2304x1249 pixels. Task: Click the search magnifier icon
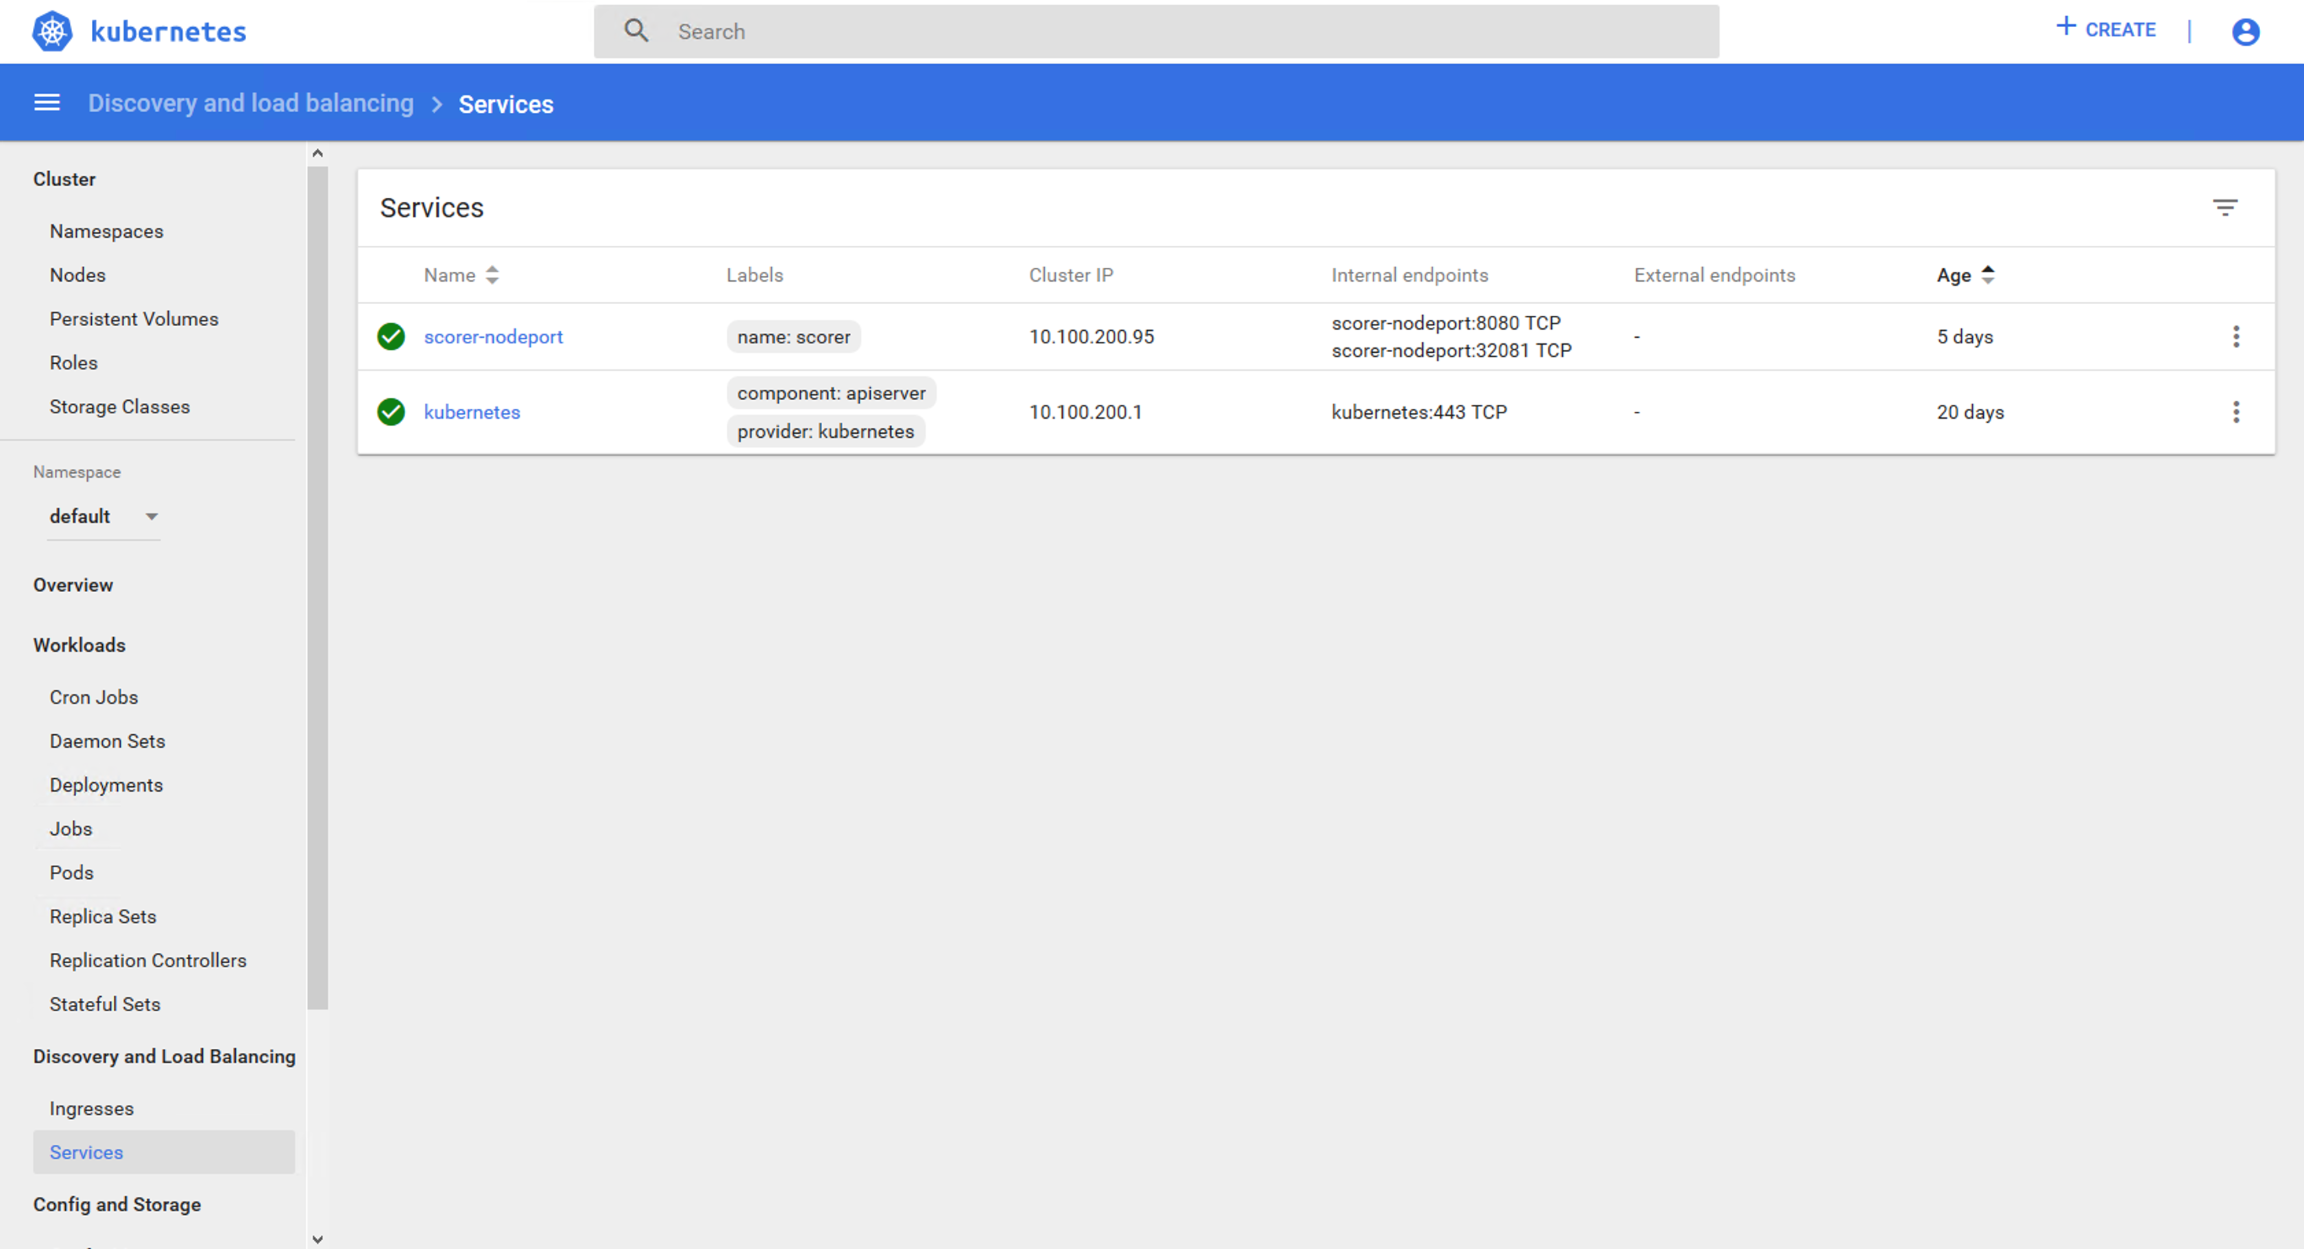pos(636,31)
